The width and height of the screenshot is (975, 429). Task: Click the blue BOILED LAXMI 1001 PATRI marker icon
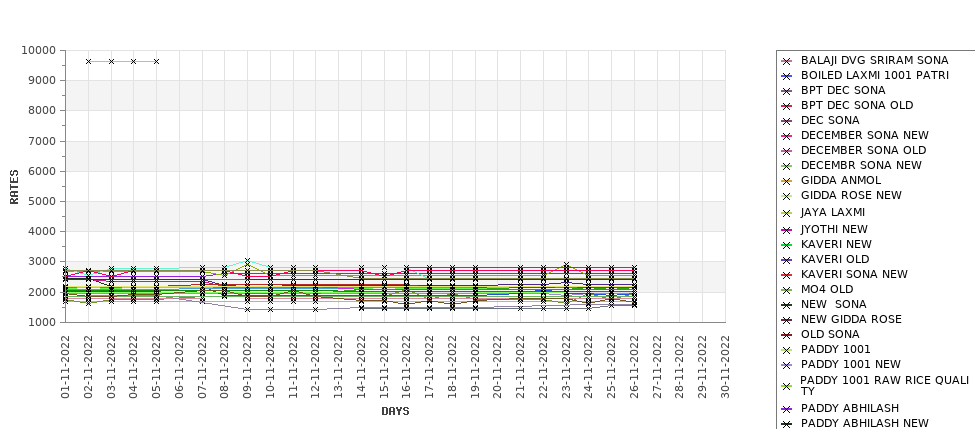coord(787,76)
